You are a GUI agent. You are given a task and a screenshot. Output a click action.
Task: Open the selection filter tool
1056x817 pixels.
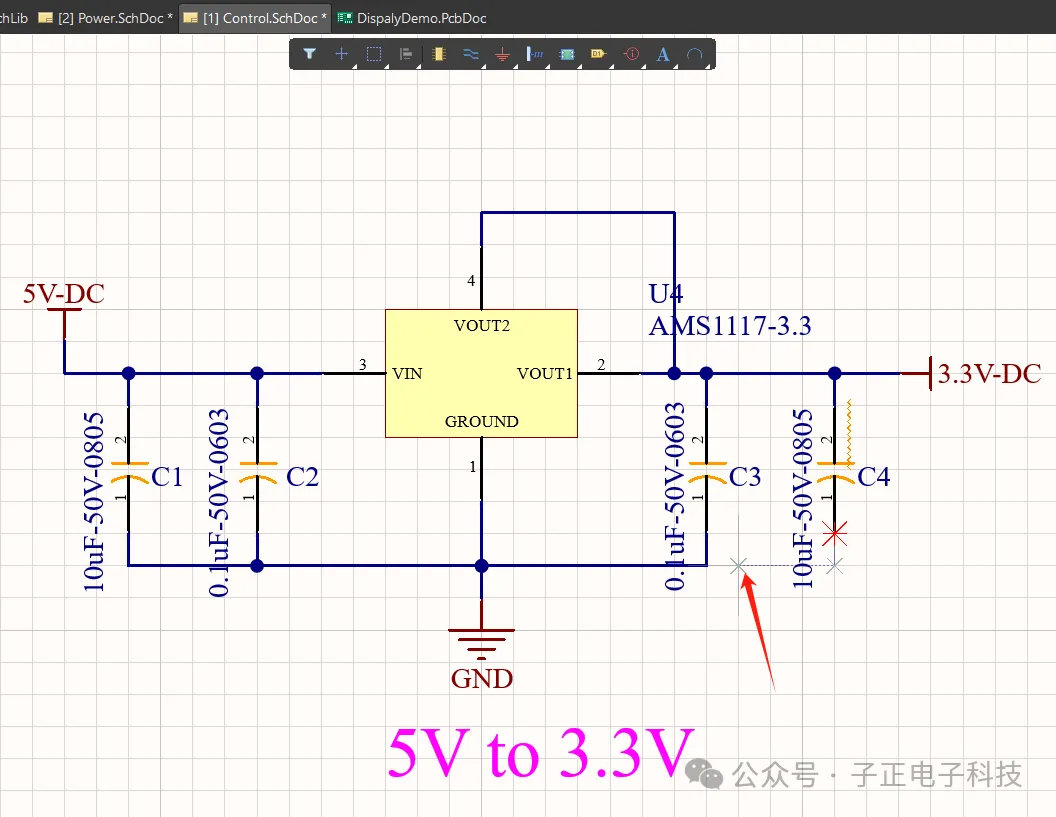309,54
